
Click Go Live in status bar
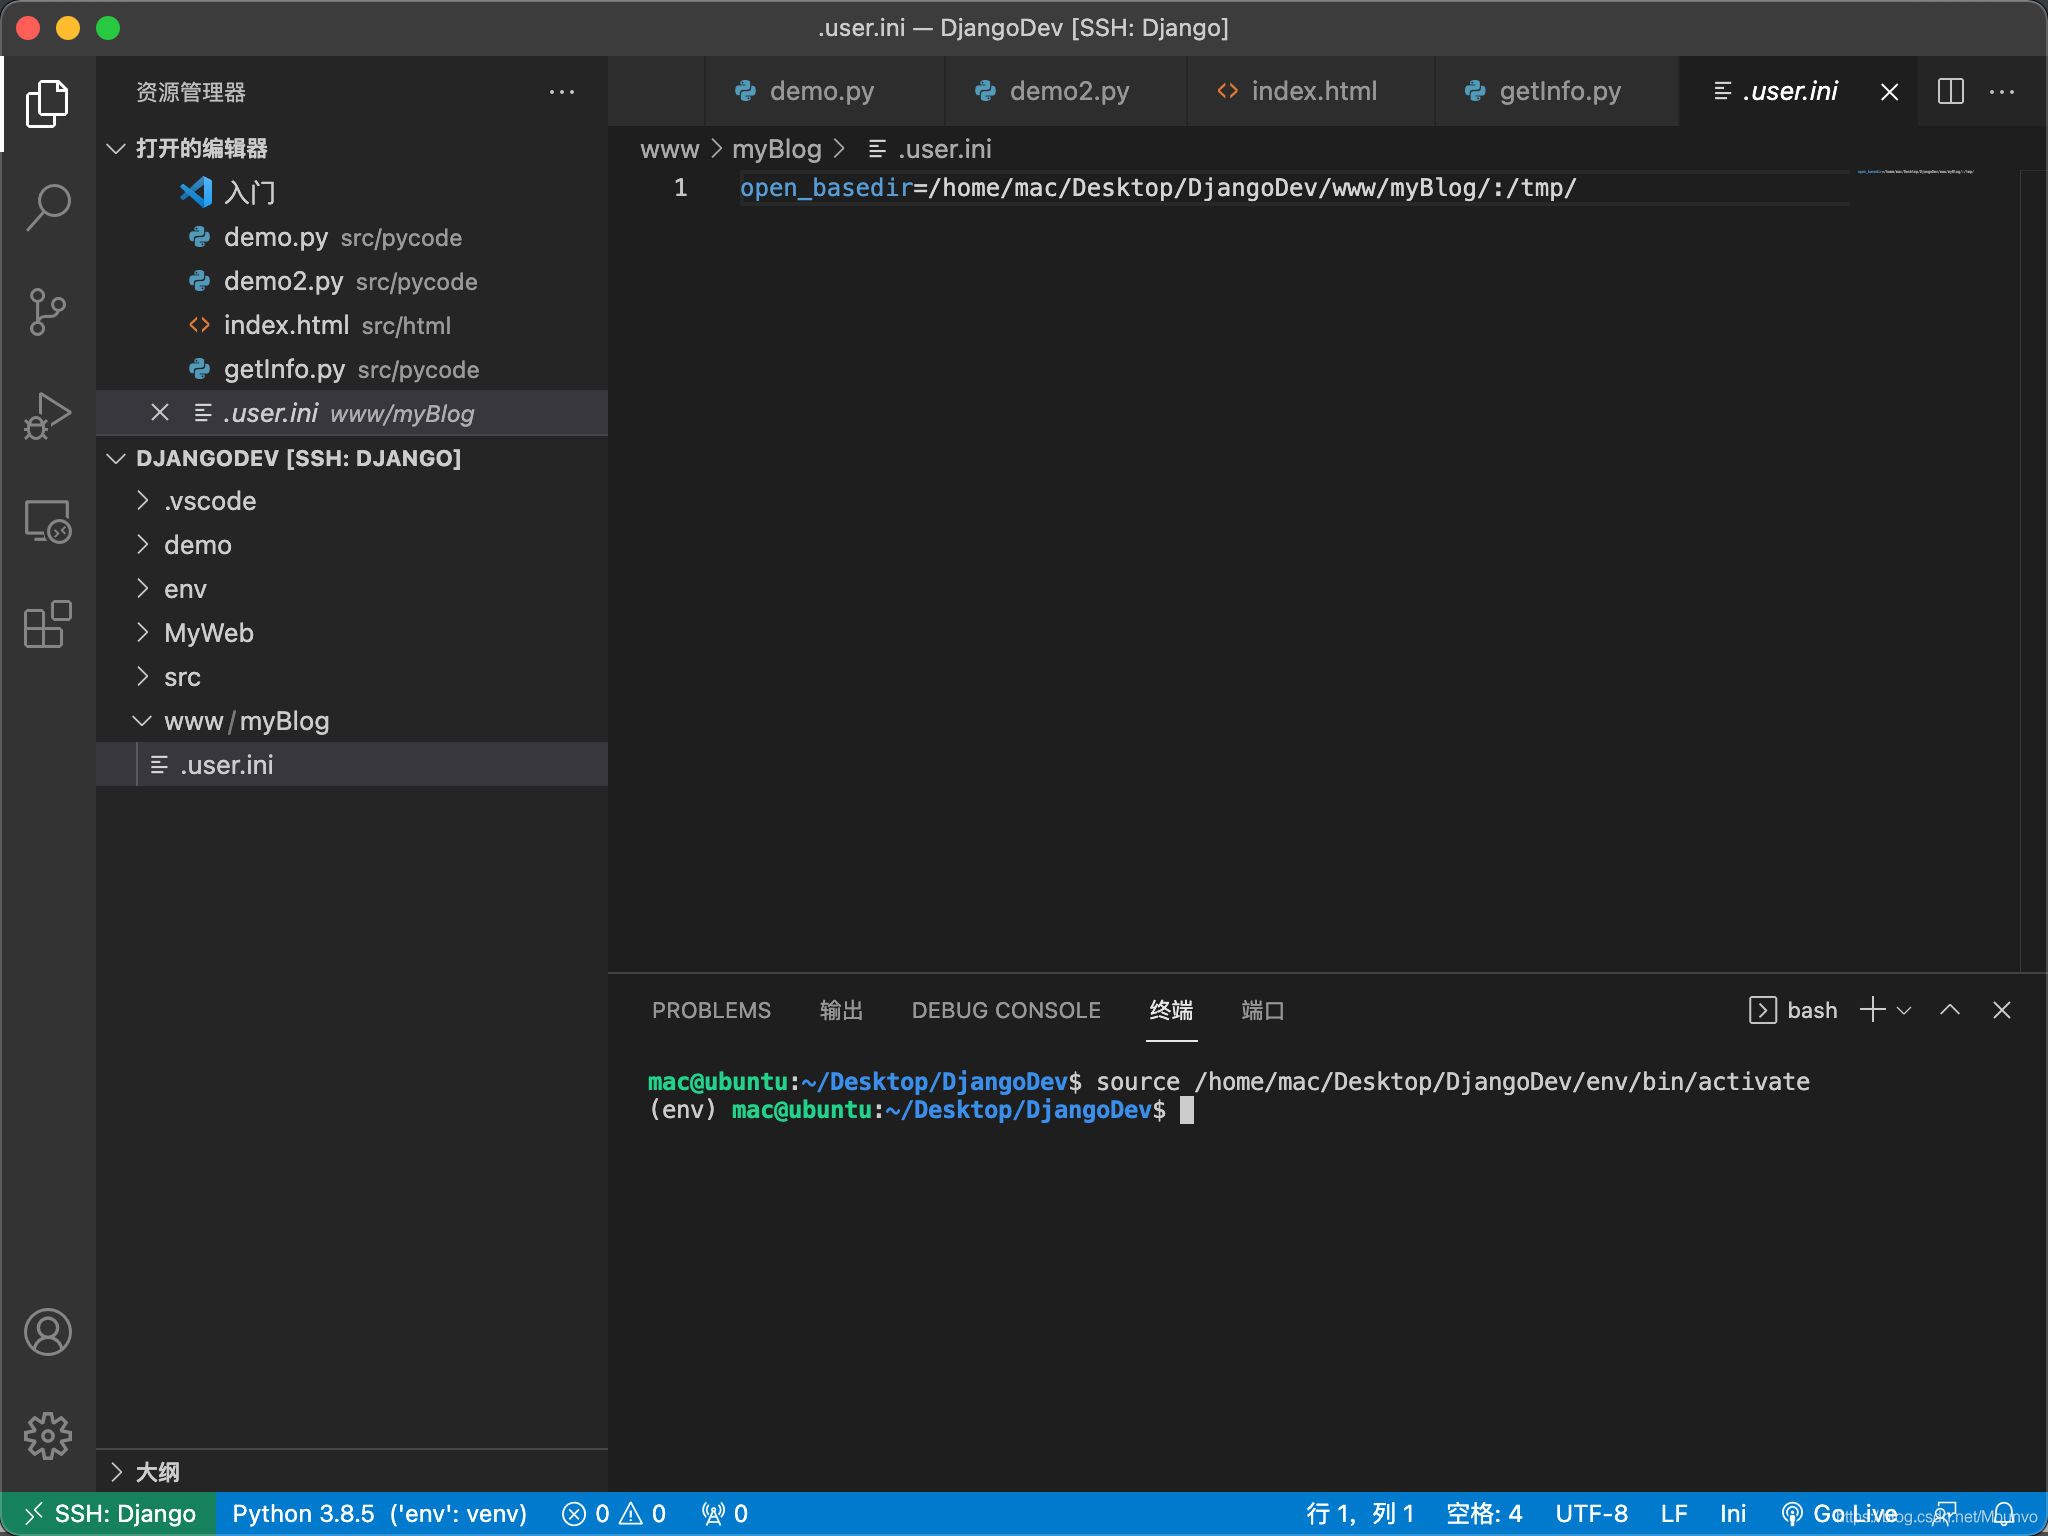point(1838,1514)
